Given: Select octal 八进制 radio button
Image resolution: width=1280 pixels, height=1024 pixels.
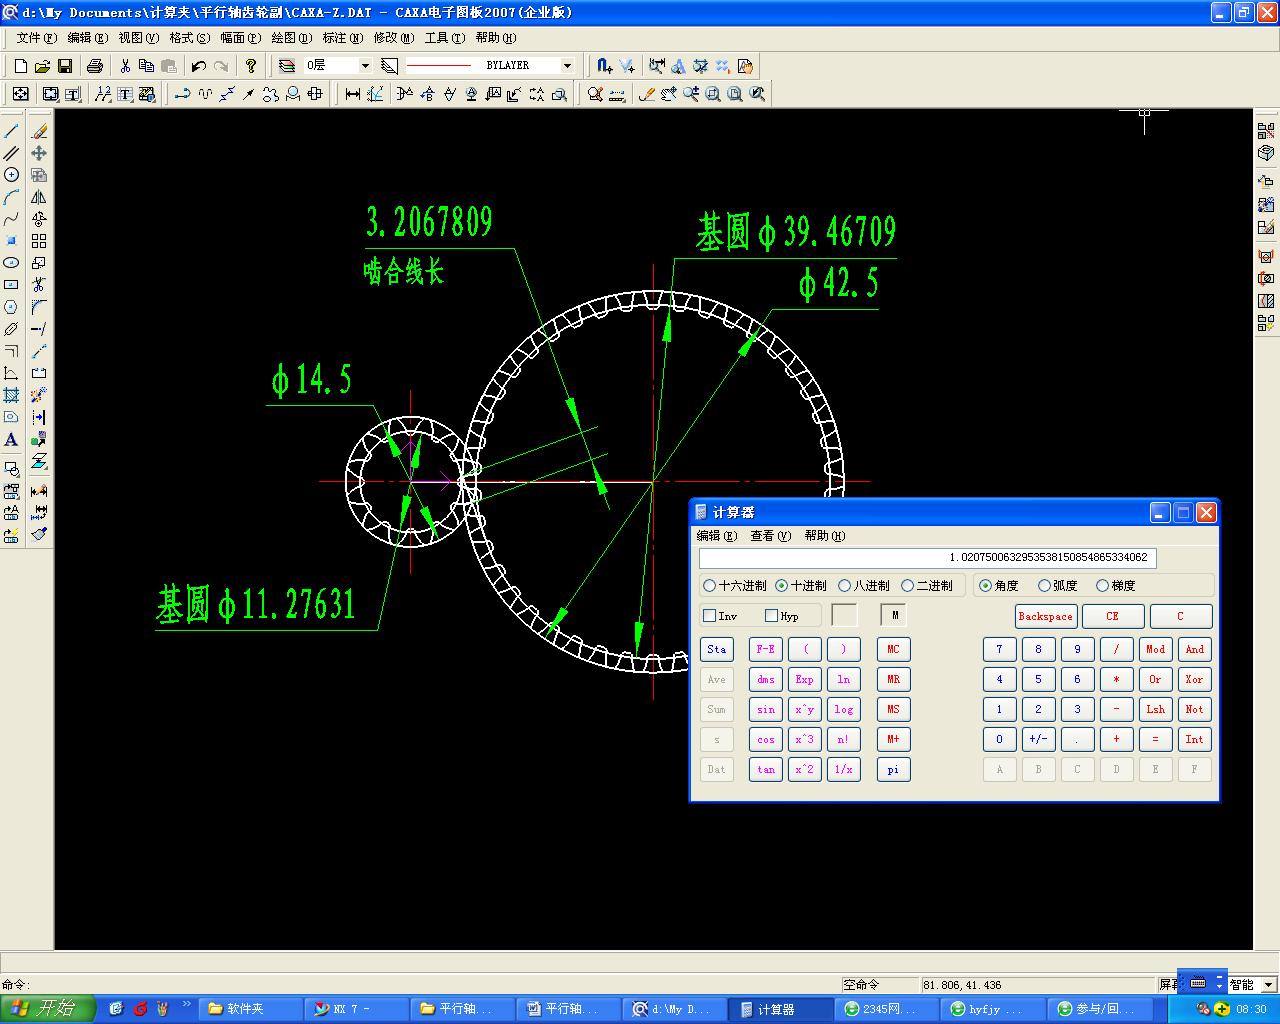Looking at the screenshot, I should point(864,586).
